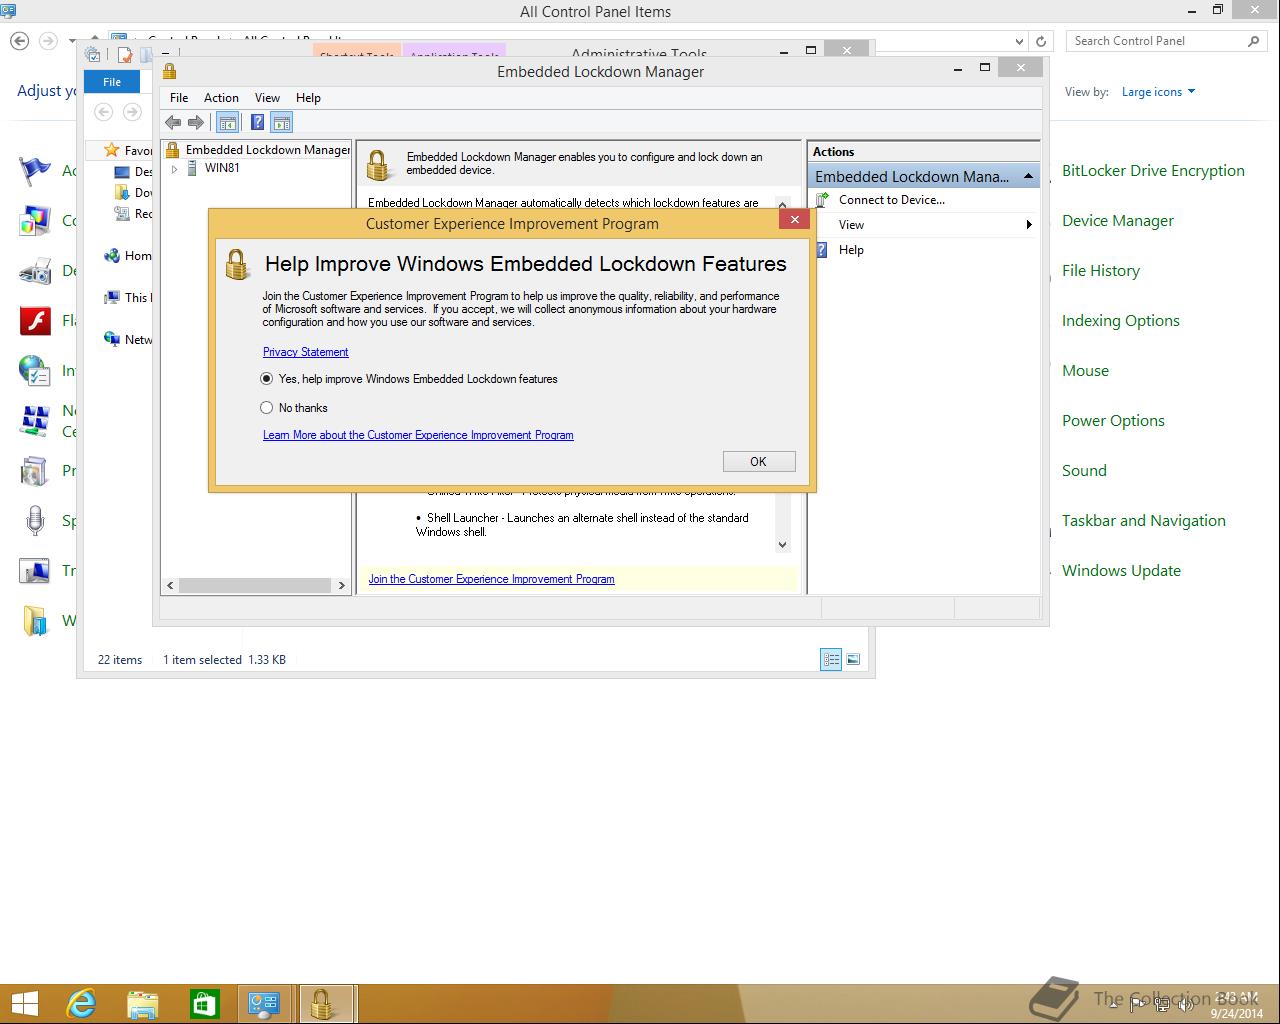The height and width of the screenshot is (1024, 1280).
Task: Open Taskbar and Navigation
Action: pos(1143,521)
